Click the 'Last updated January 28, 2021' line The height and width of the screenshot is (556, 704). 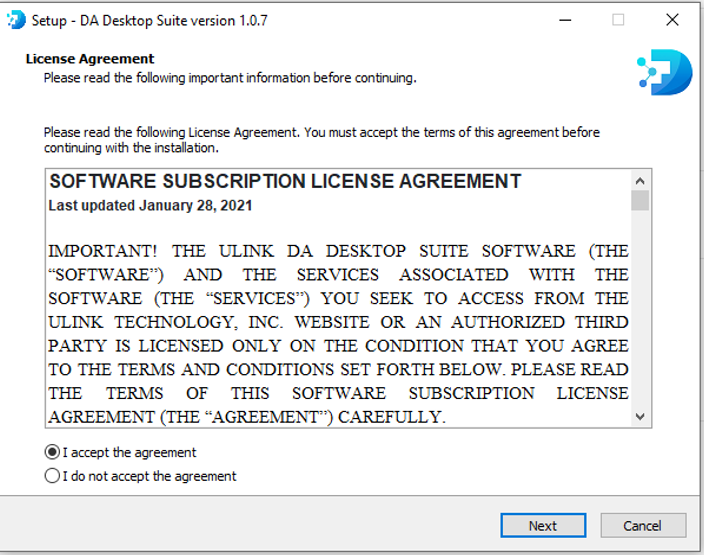tap(150, 206)
